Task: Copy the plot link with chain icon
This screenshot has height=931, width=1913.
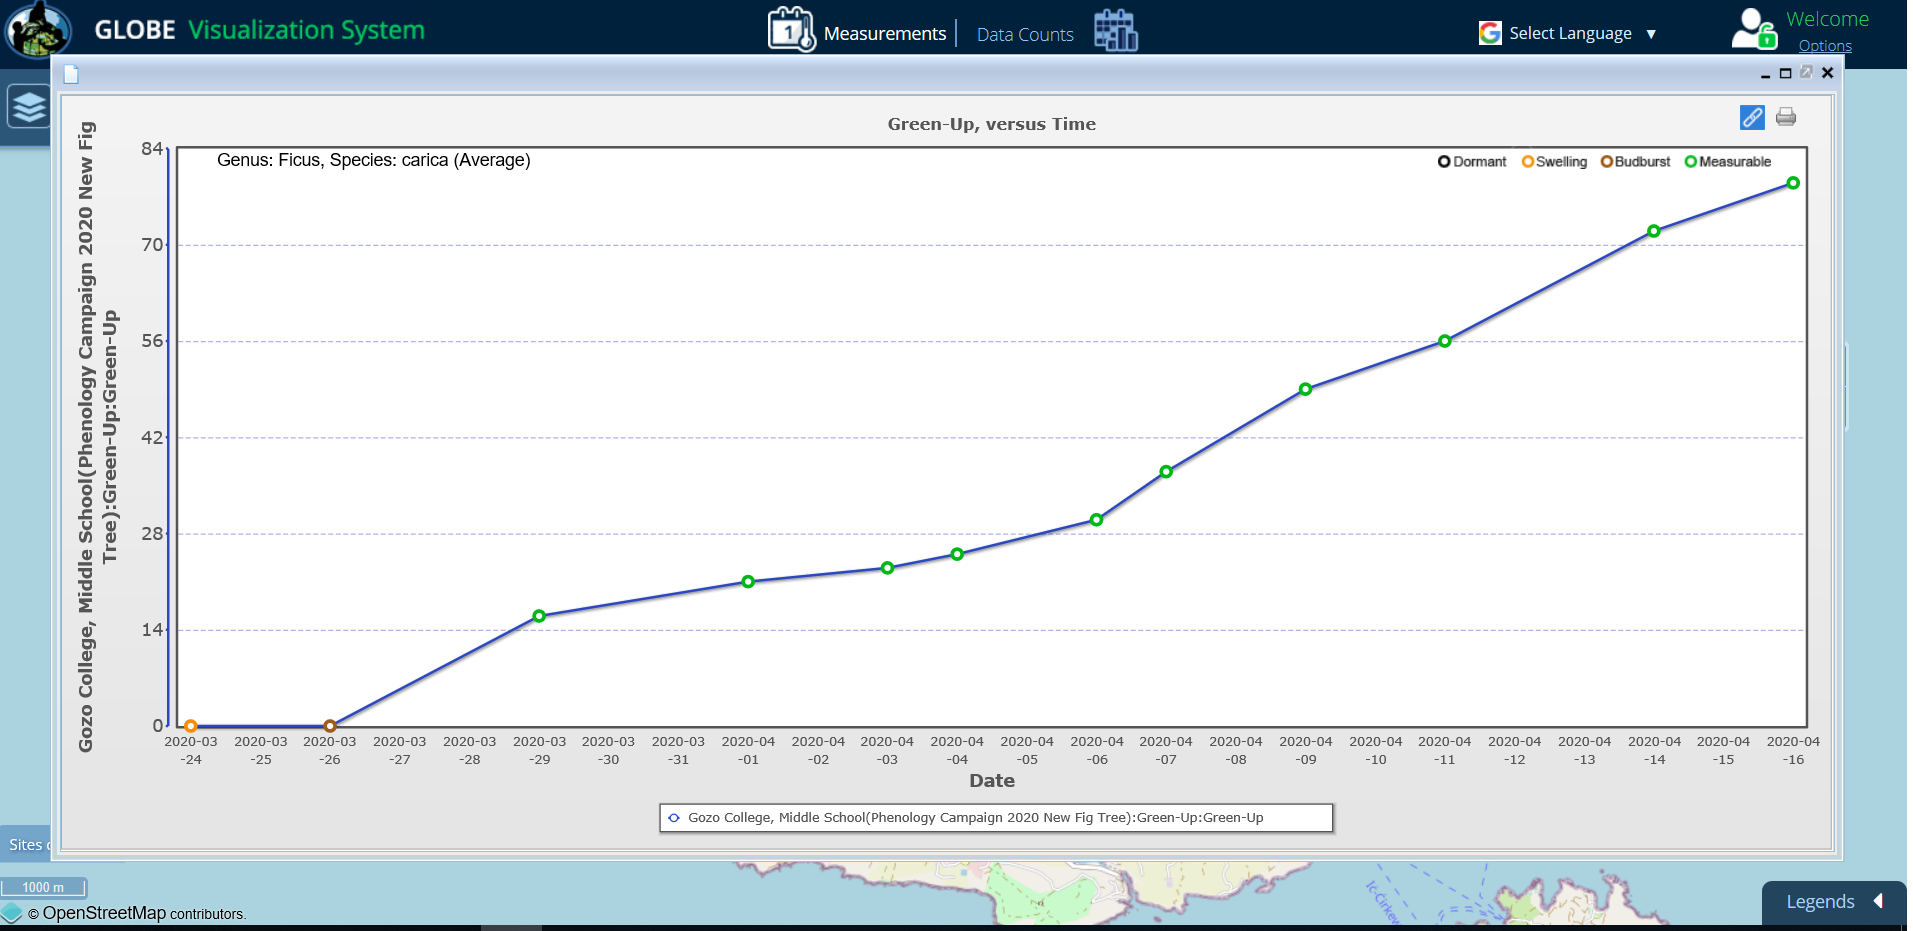Action: (x=1751, y=117)
